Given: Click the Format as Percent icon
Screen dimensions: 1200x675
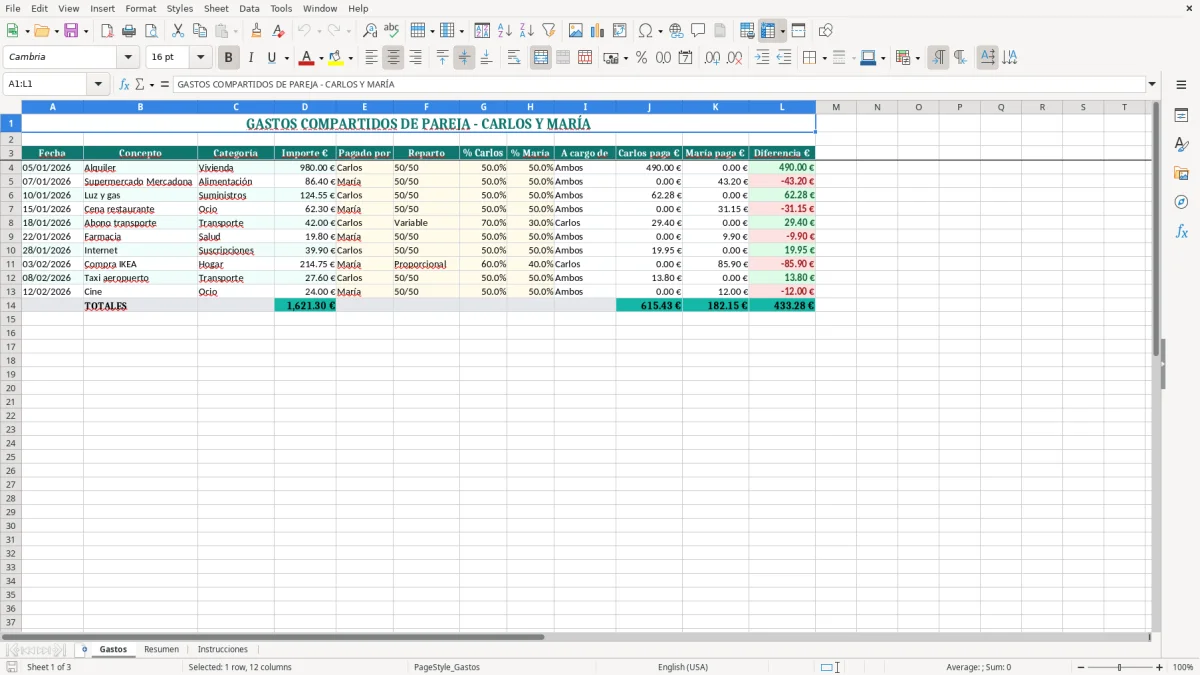Looking at the screenshot, I should click(x=642, y=58).
